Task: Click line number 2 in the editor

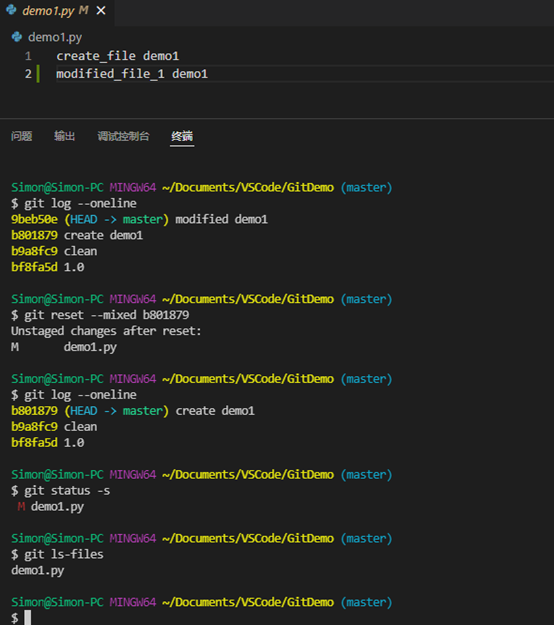Action: pyautogui.click(x=28, y=74)
